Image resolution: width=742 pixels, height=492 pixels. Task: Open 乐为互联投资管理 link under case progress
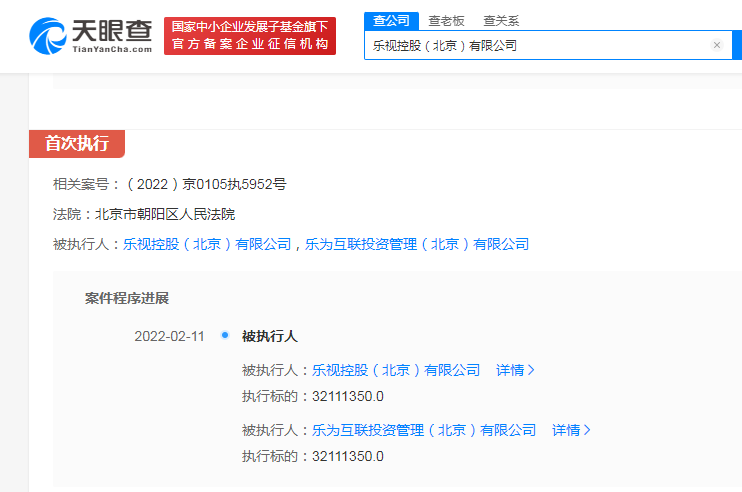click(424, 430)
